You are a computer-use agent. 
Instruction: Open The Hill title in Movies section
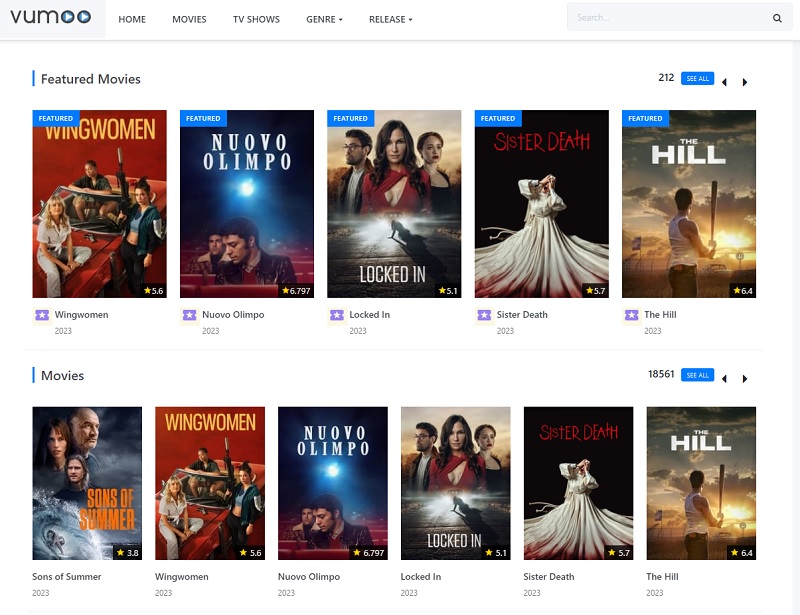pos(662,577)
